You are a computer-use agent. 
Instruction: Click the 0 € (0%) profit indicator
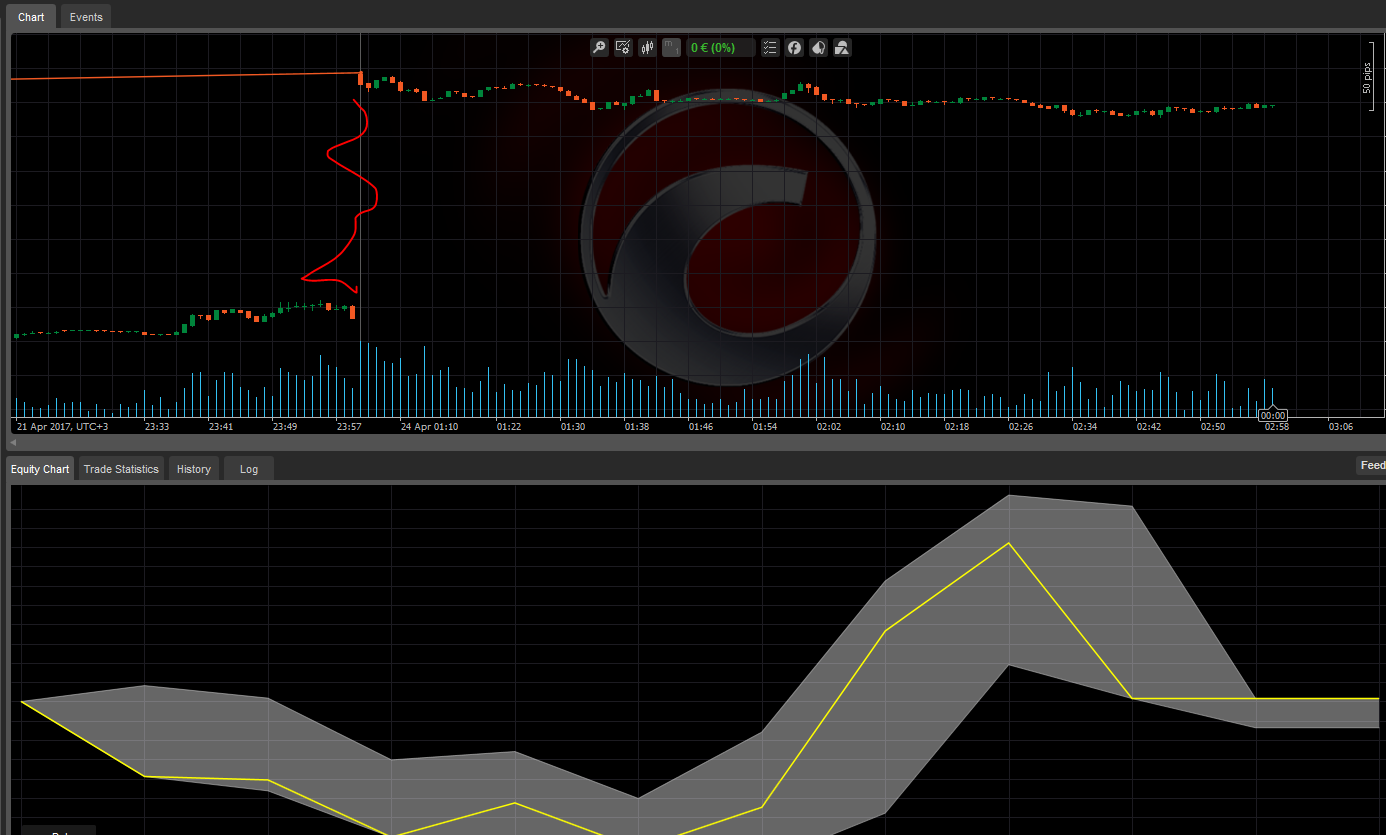(721, 47)
